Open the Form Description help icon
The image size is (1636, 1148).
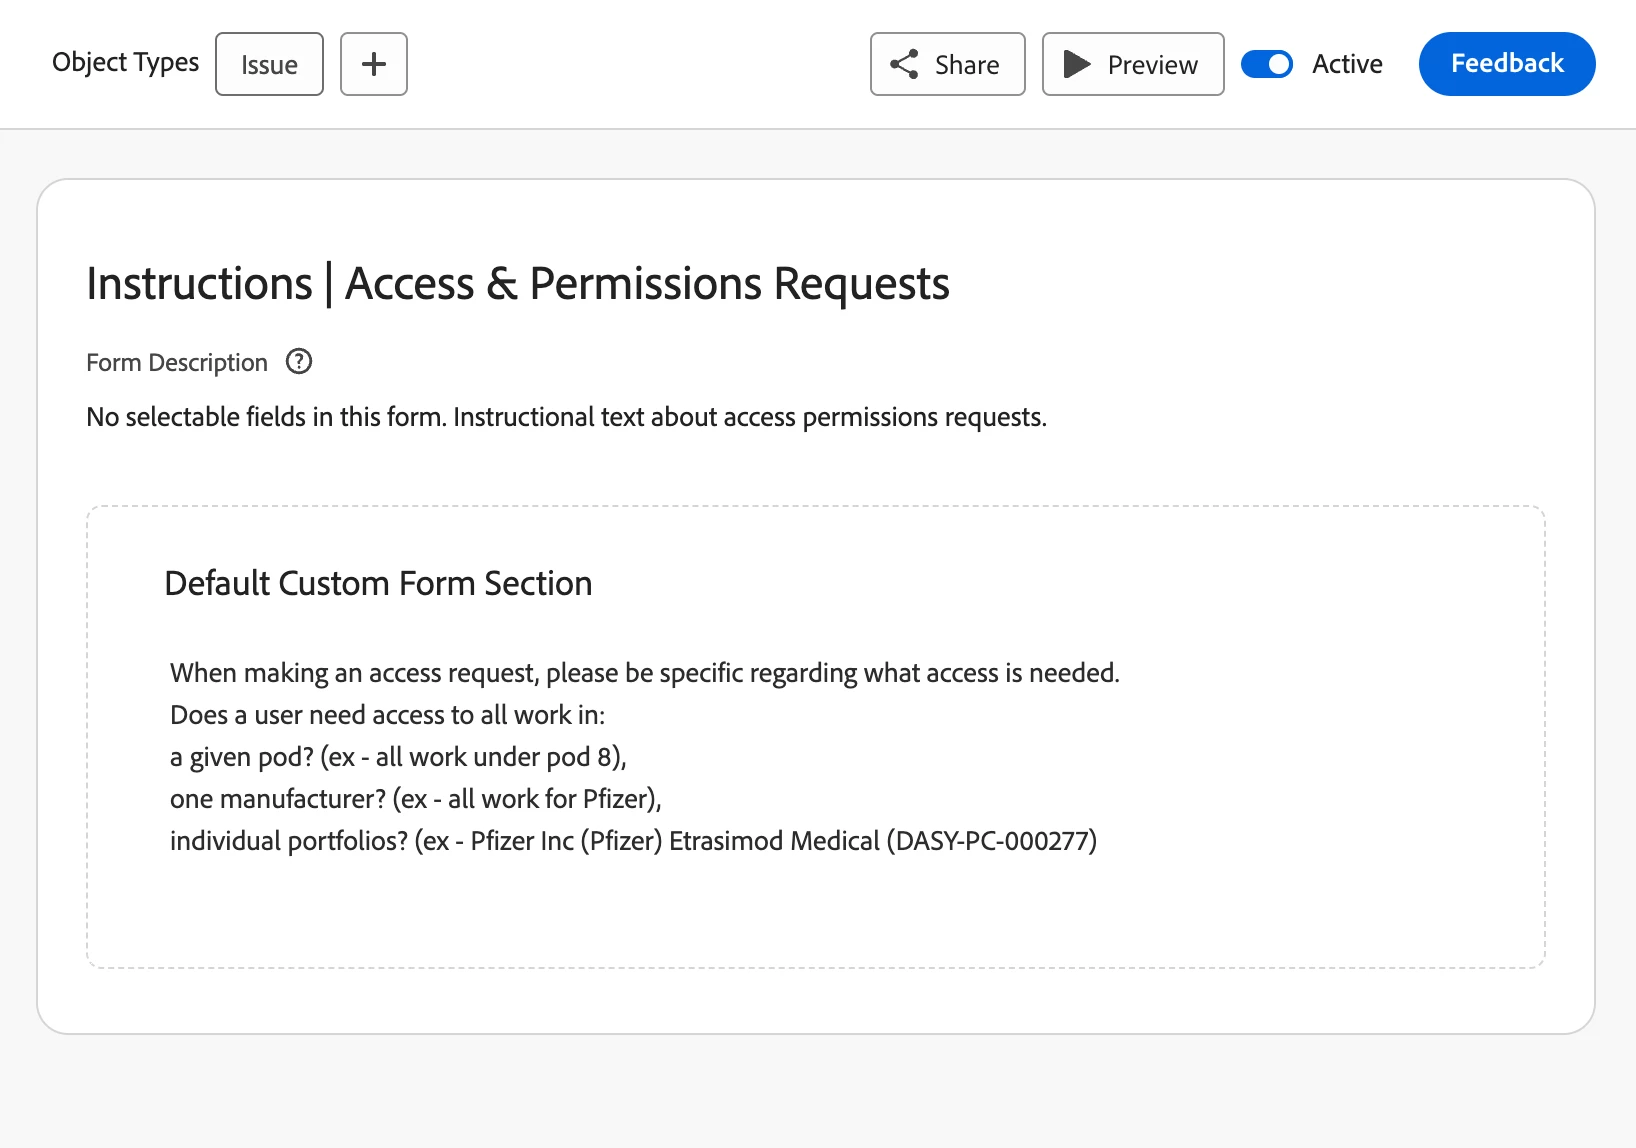[299, 362]
